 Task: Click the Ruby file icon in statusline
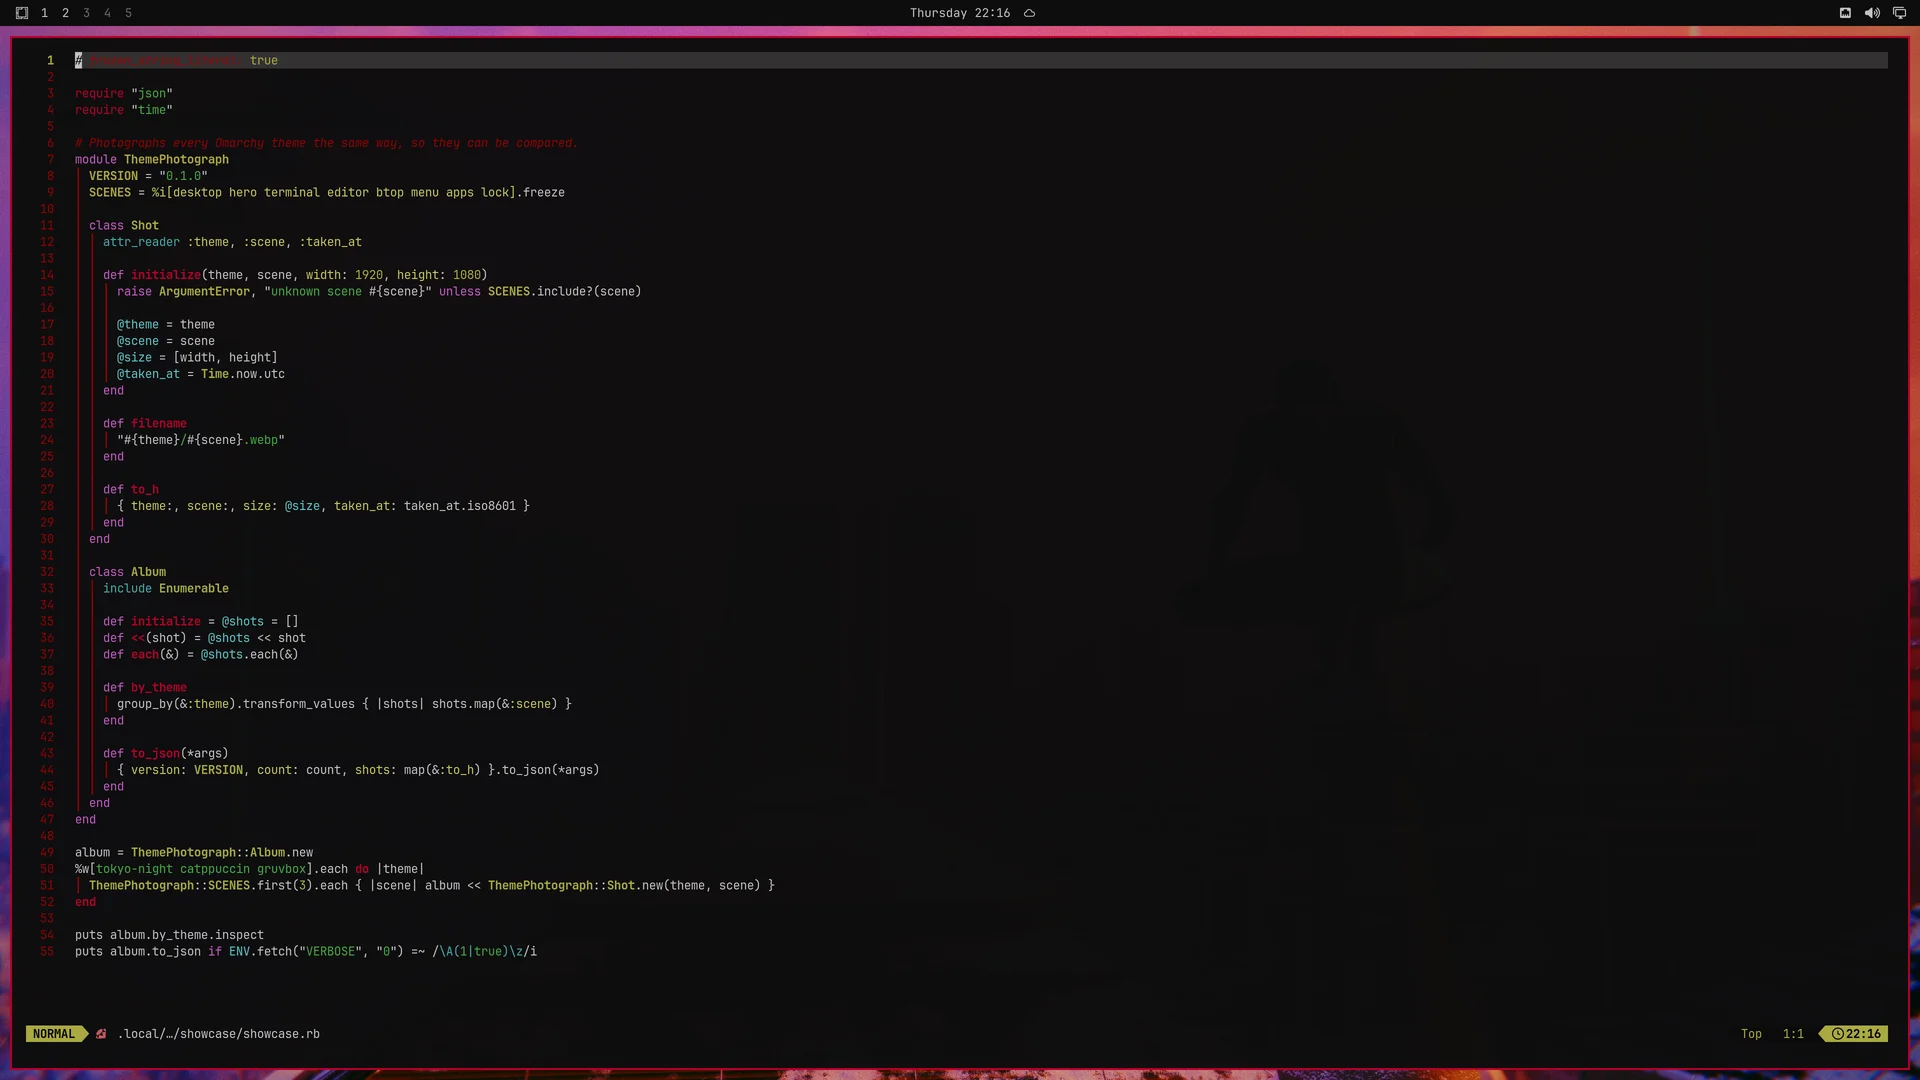[x=101, y=1034]
